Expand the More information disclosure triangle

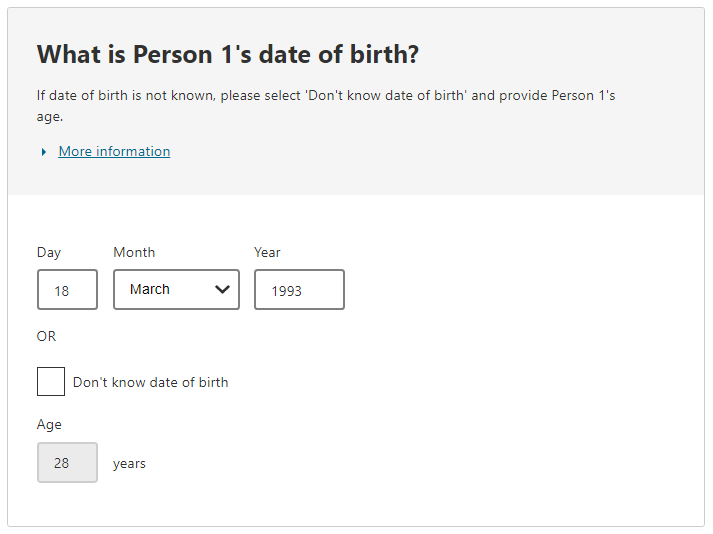pos(44,152)
